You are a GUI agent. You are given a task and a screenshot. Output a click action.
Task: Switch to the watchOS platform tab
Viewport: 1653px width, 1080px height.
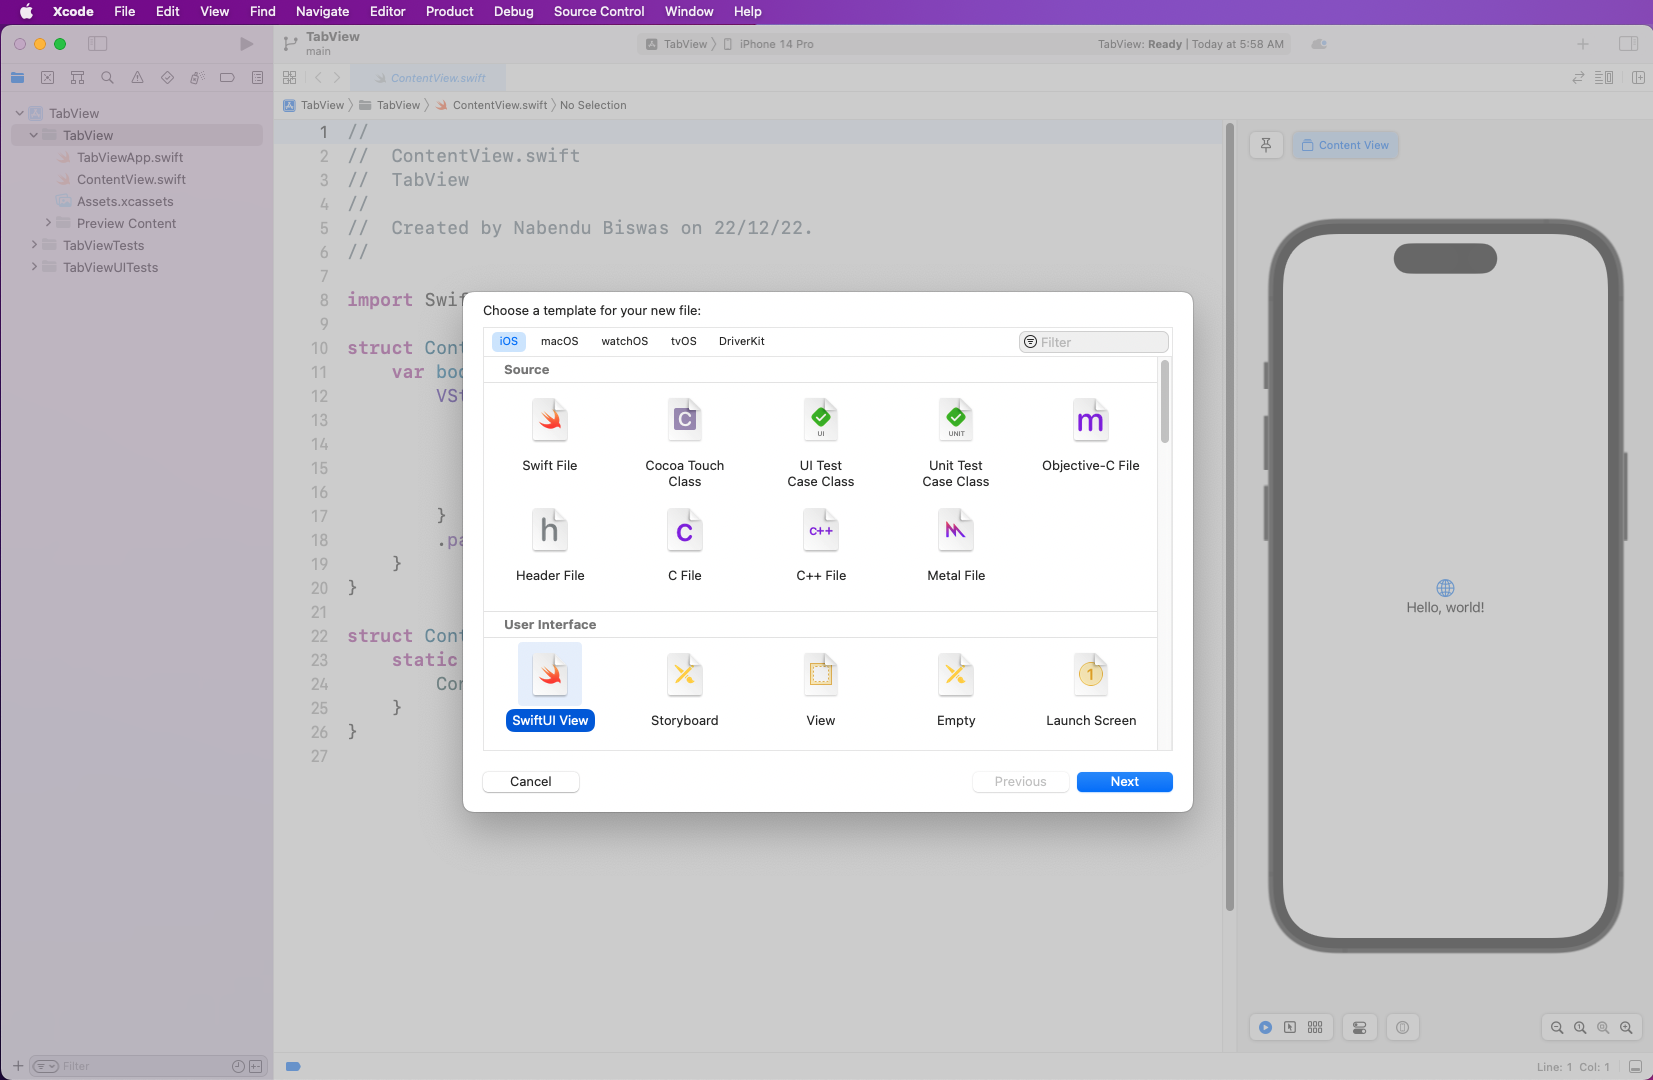pos(625,341)
